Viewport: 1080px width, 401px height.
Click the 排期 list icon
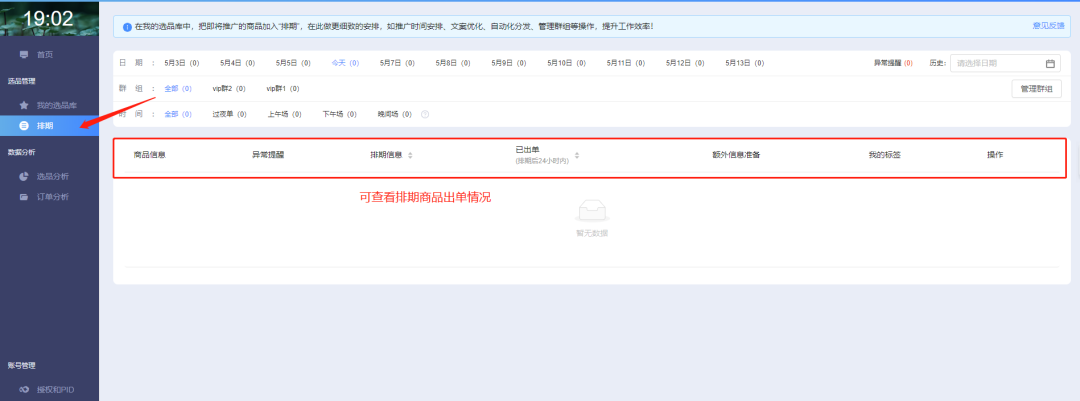pyautogui.click(x=24, y=125)
